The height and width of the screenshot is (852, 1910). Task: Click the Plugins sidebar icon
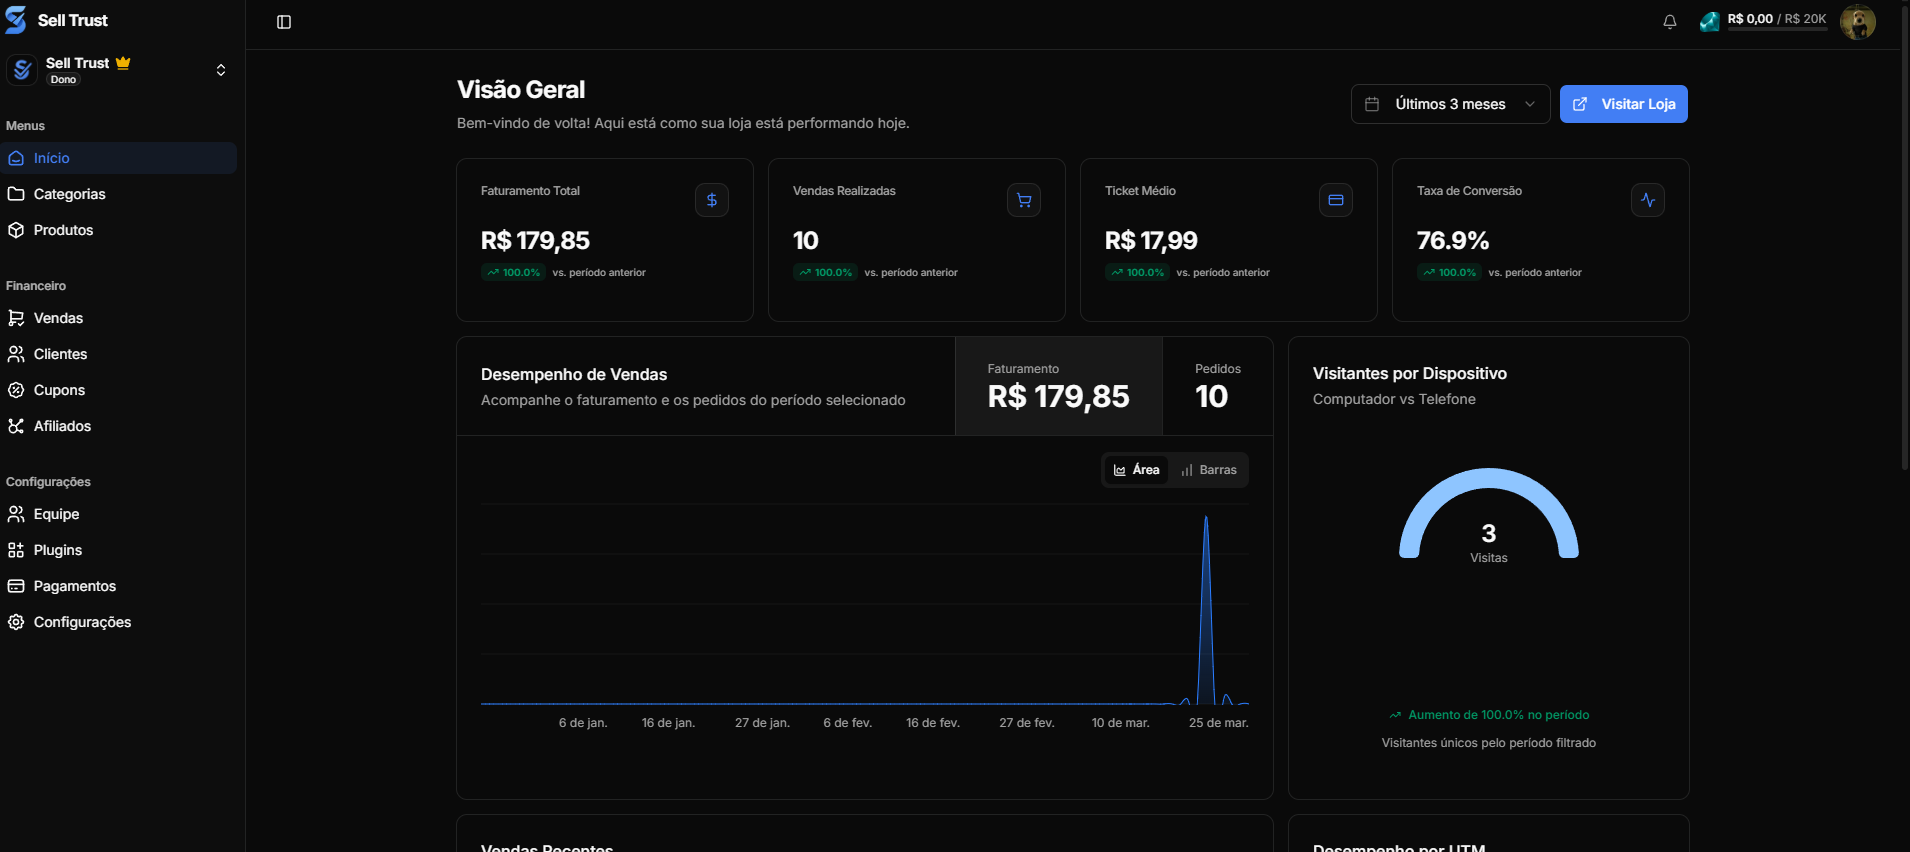coord(16,550)
